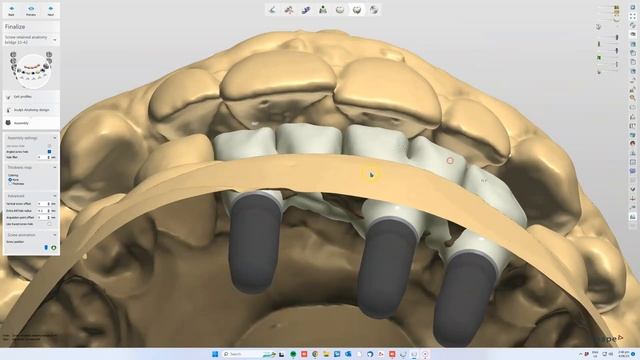Click the Next navigation button
Image resolution: width=640 pixels, height=360 pixels.
click(x=51, y=10)
